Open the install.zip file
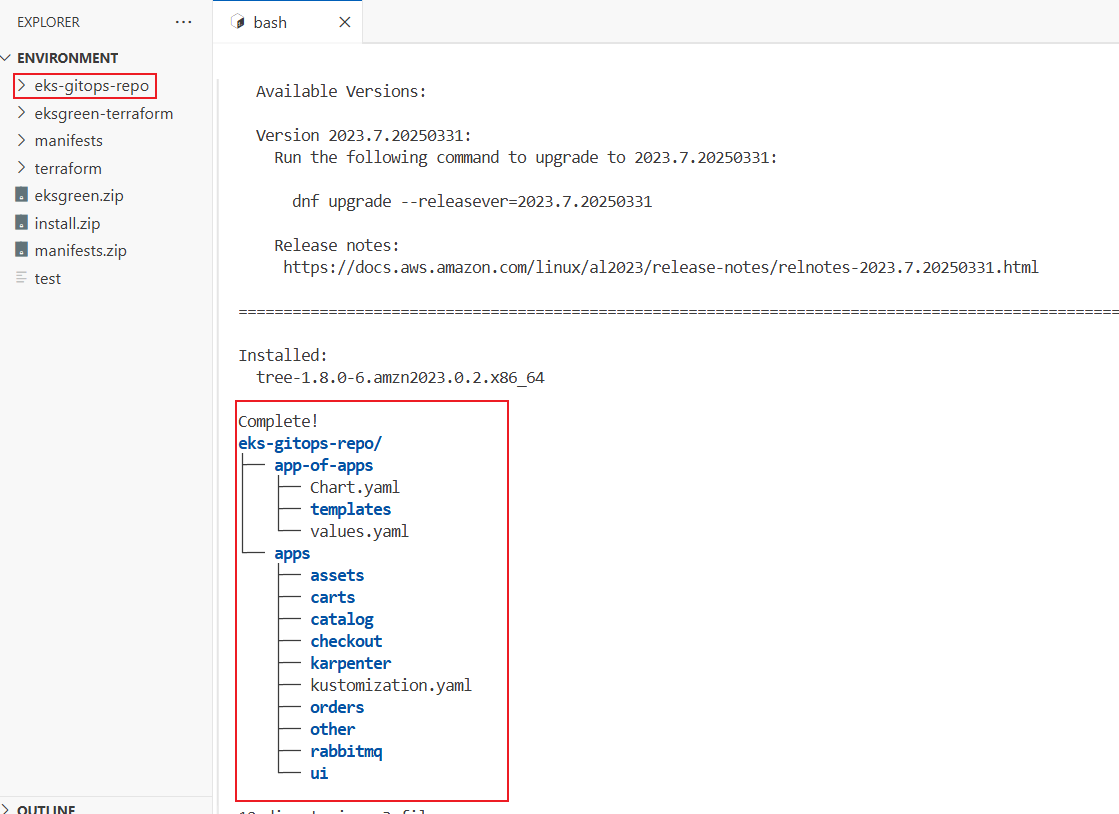 (x=68, y=223)
